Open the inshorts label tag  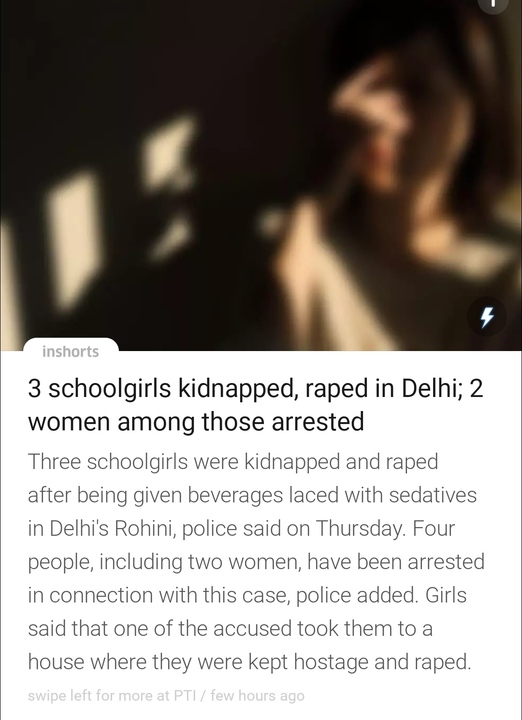point(71,351)
